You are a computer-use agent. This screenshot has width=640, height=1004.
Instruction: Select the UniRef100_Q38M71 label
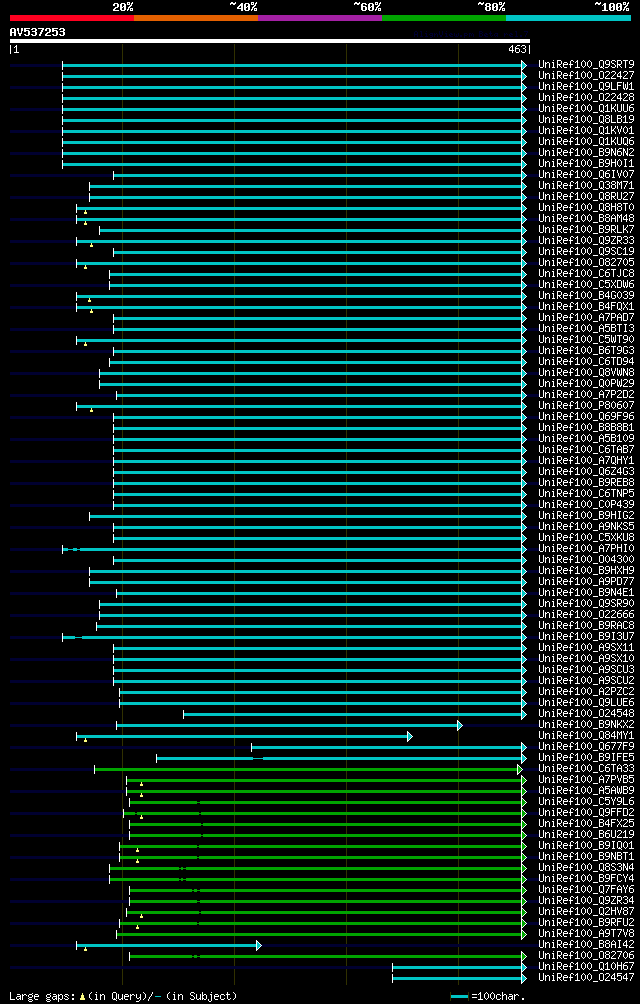coord(586,186)
